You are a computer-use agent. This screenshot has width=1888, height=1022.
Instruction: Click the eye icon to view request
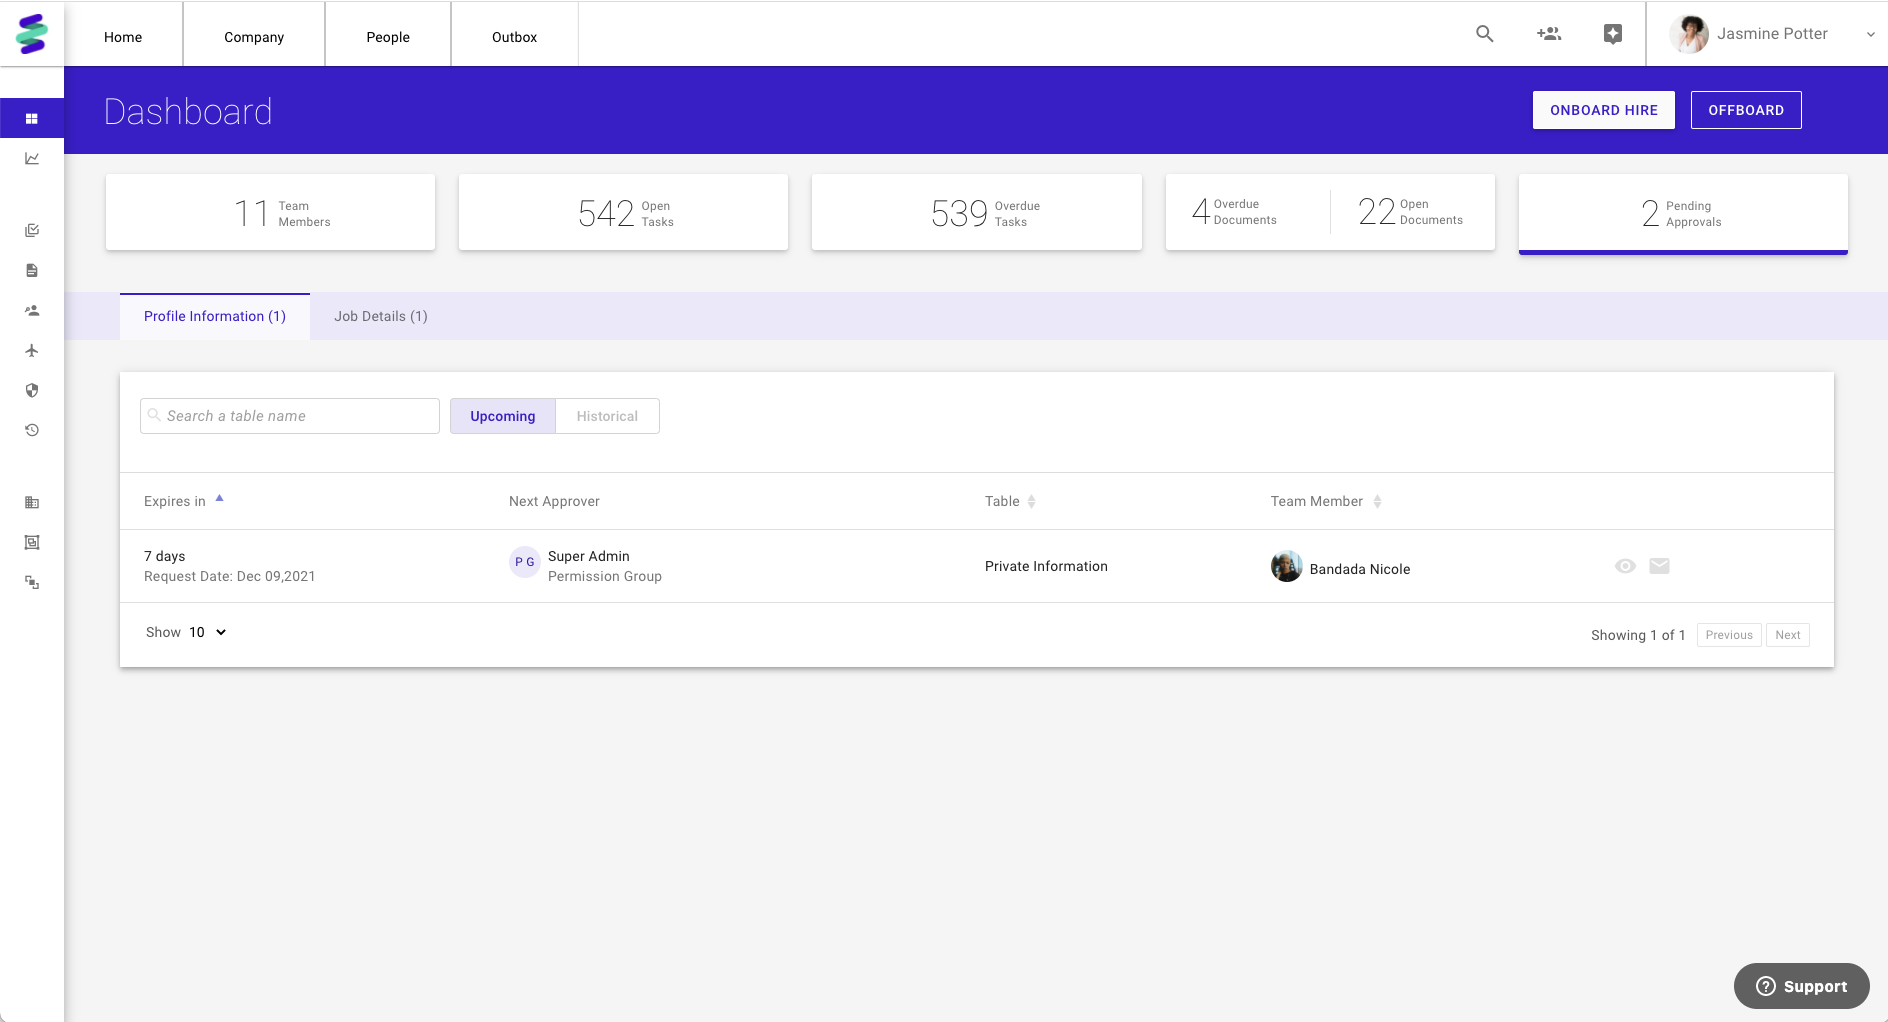pos(1625,566)
